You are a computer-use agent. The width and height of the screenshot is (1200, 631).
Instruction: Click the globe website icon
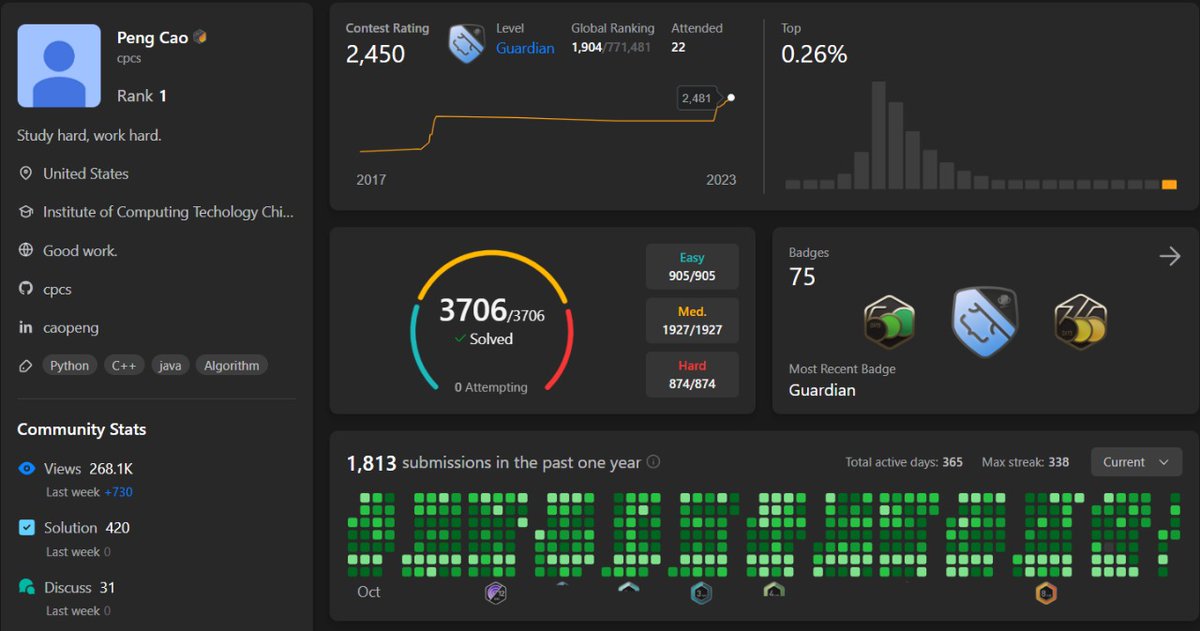tap(26, 251)
